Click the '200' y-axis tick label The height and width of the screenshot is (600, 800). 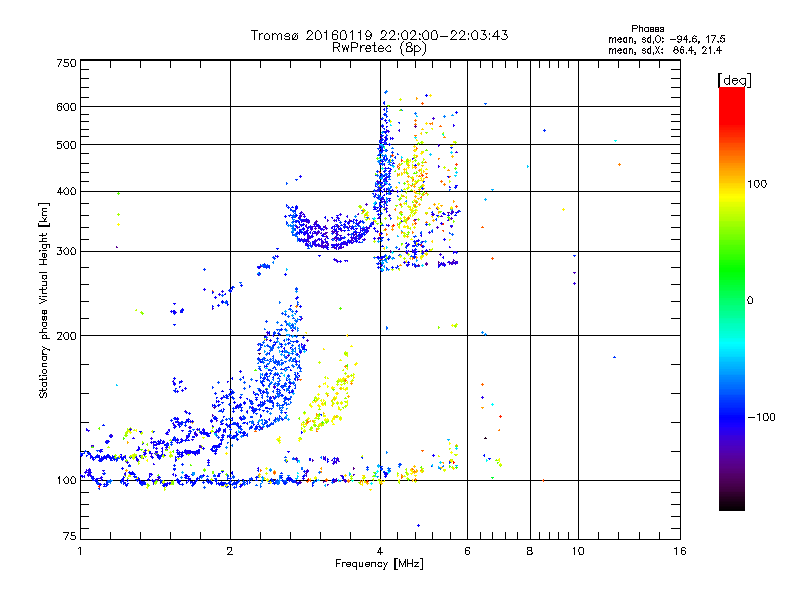tap(66, 336)
